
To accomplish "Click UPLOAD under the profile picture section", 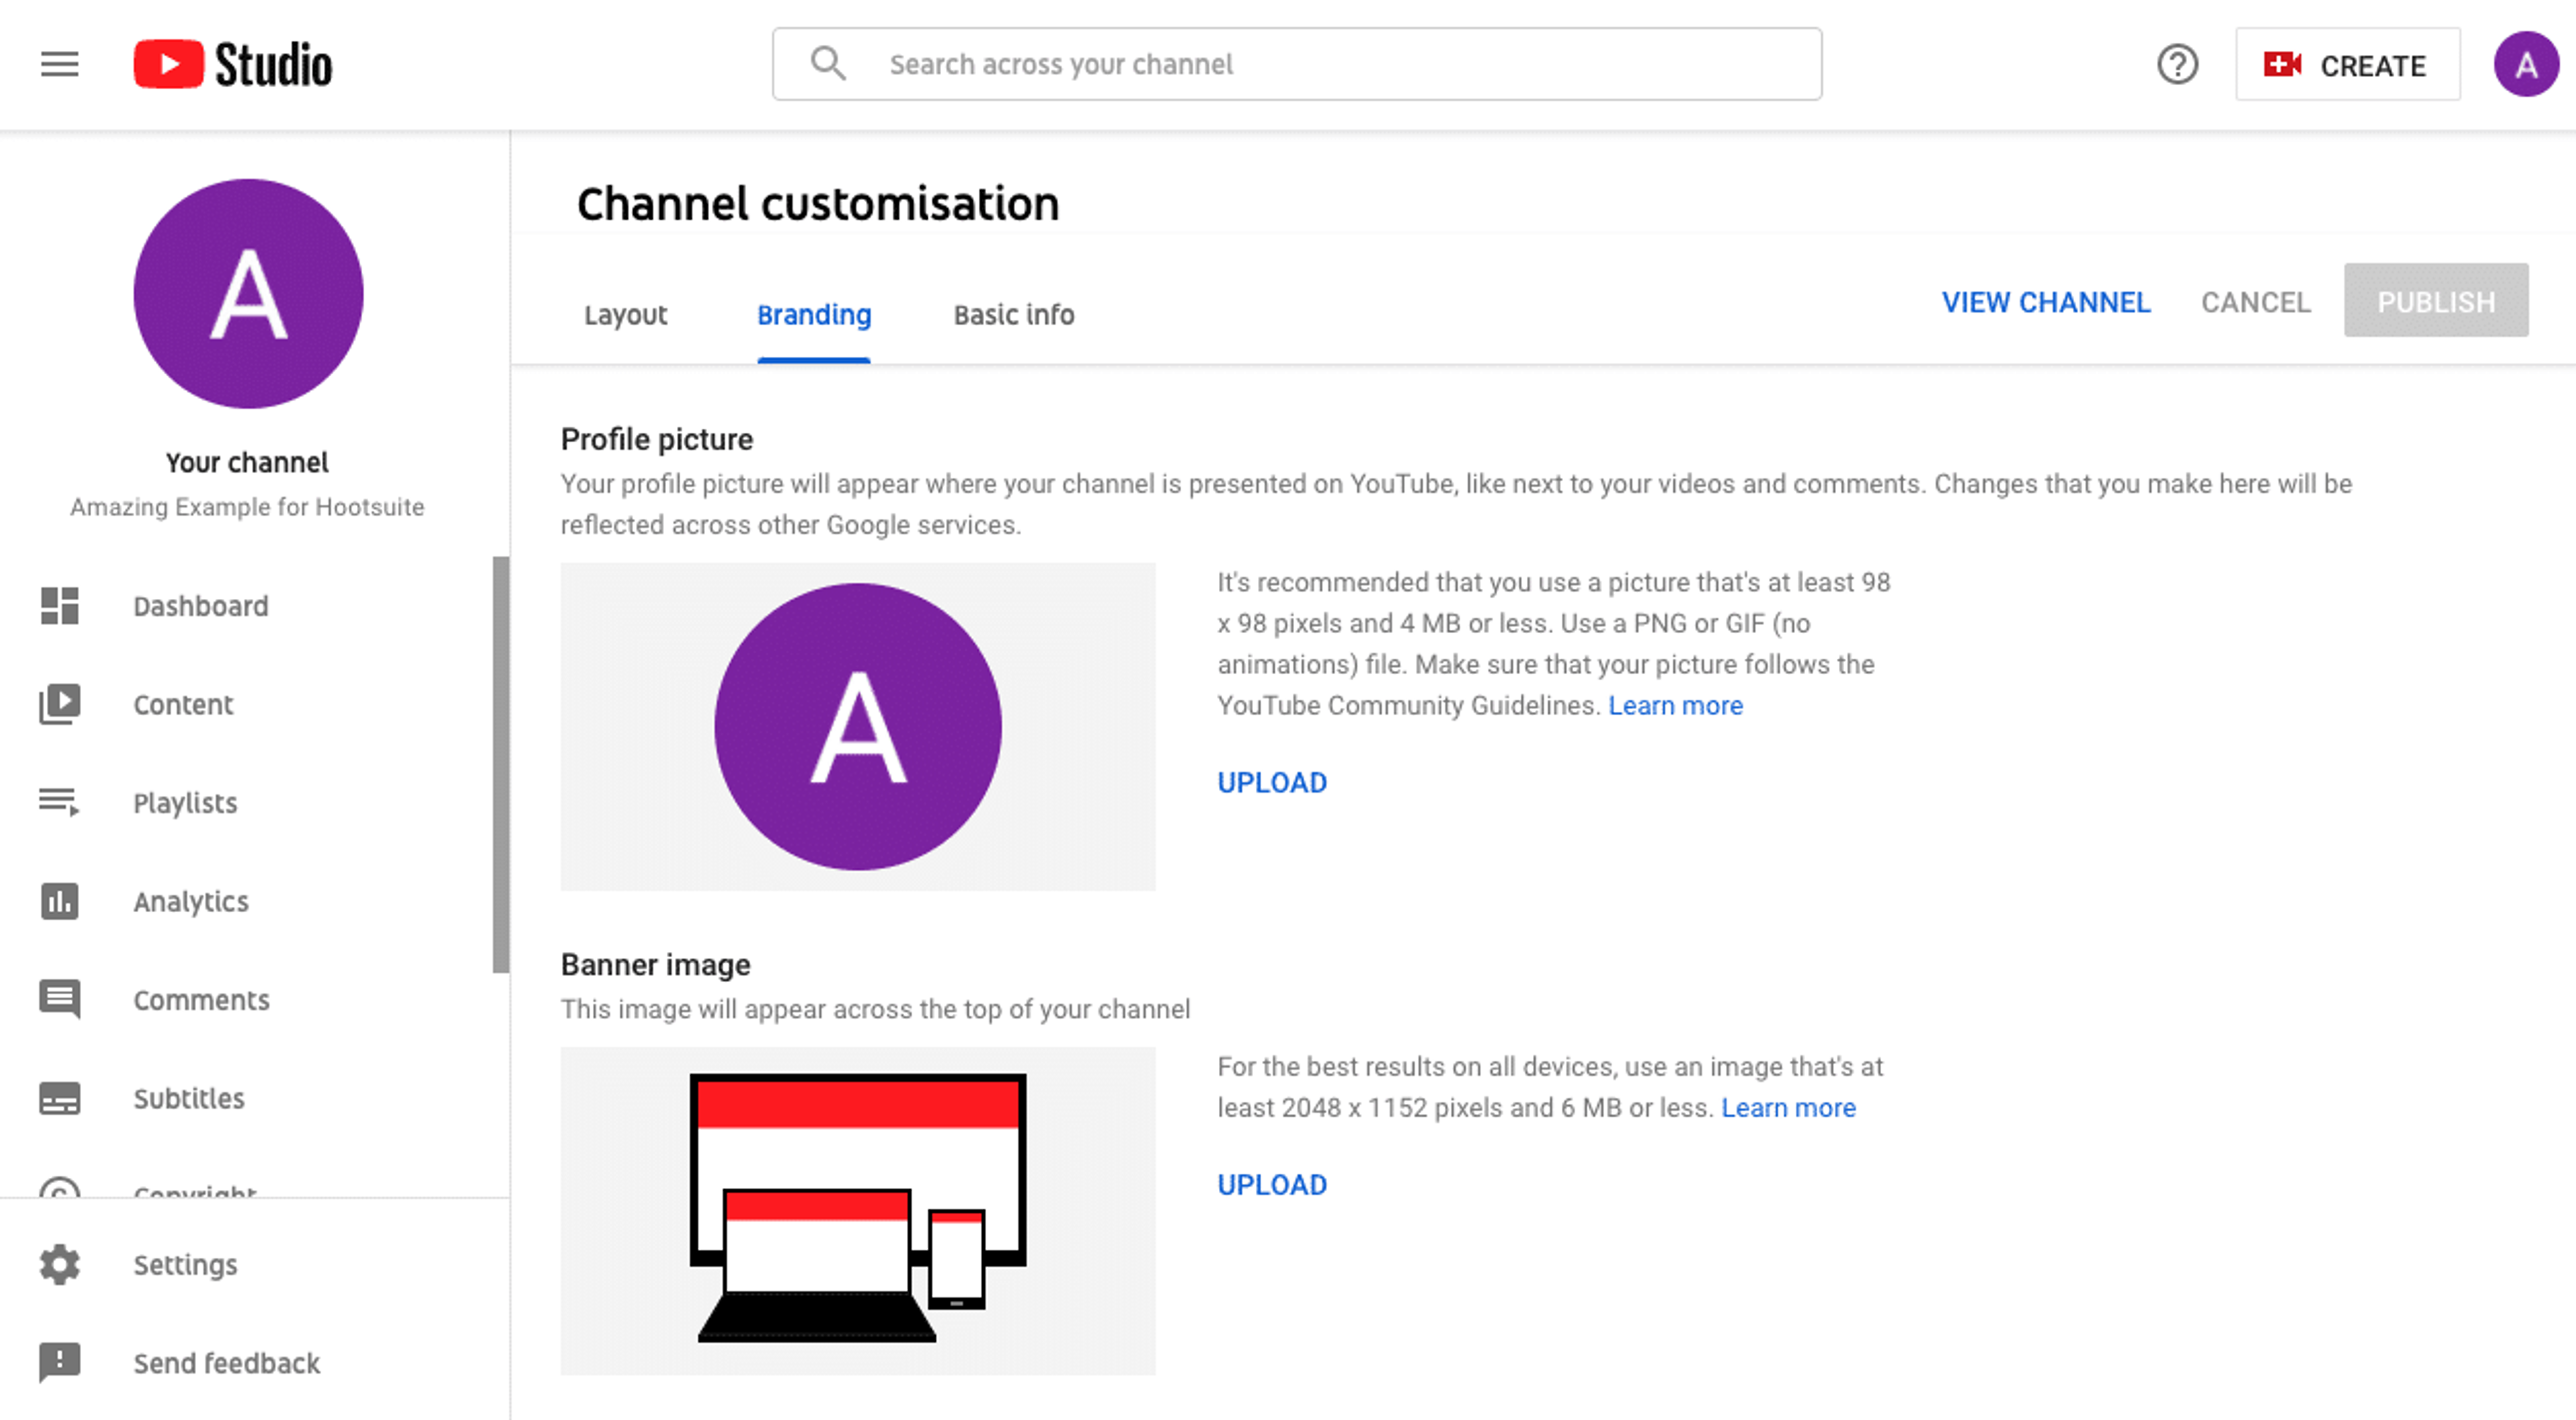I will (1272, 782).
